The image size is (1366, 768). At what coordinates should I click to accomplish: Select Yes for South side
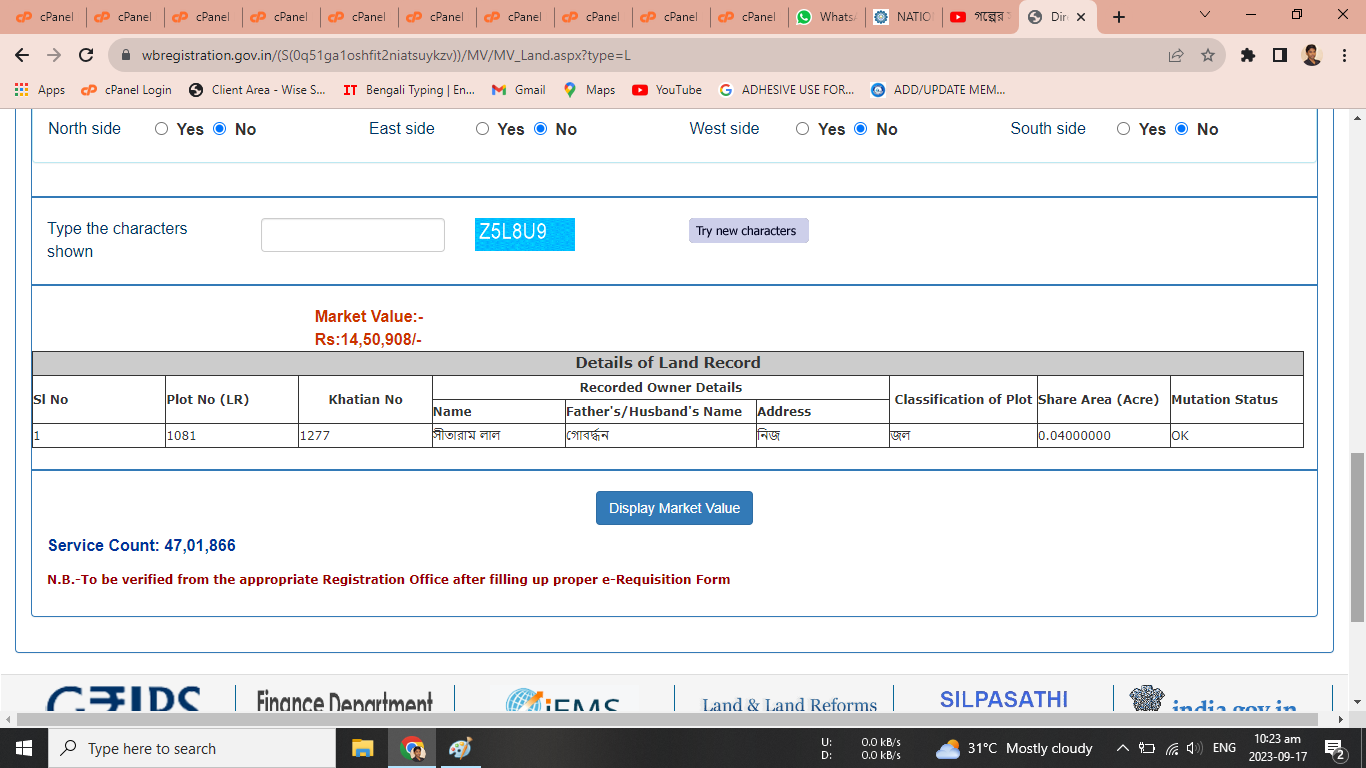[1124, 129]
